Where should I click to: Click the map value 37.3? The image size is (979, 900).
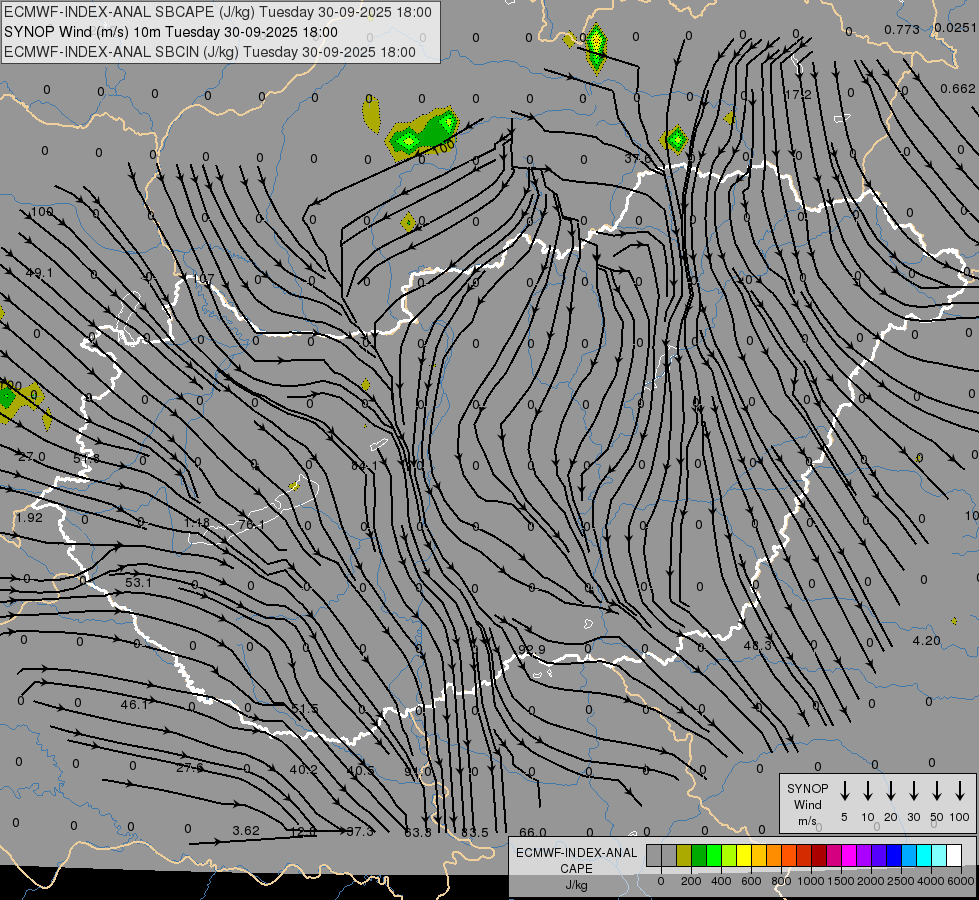(360, 832)
